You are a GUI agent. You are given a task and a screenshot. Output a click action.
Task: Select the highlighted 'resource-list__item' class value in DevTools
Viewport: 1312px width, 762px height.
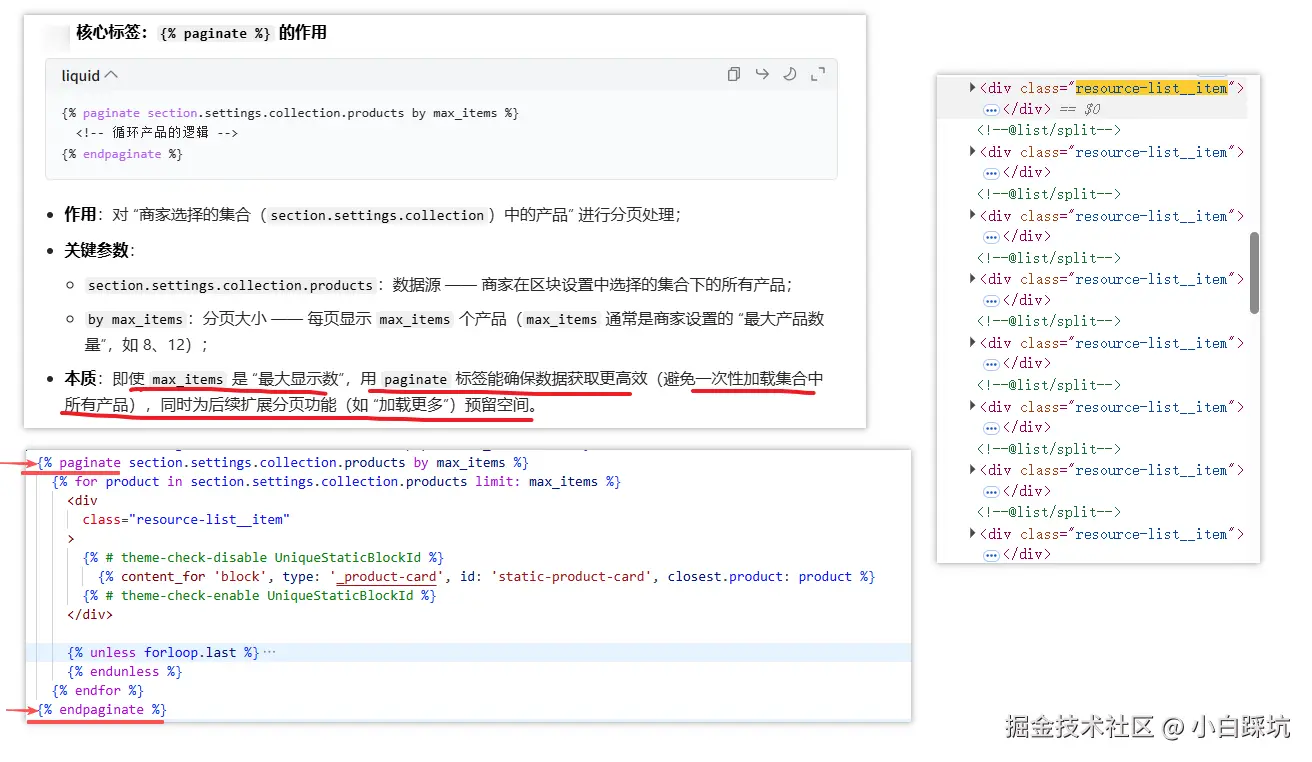[1152, 88]
